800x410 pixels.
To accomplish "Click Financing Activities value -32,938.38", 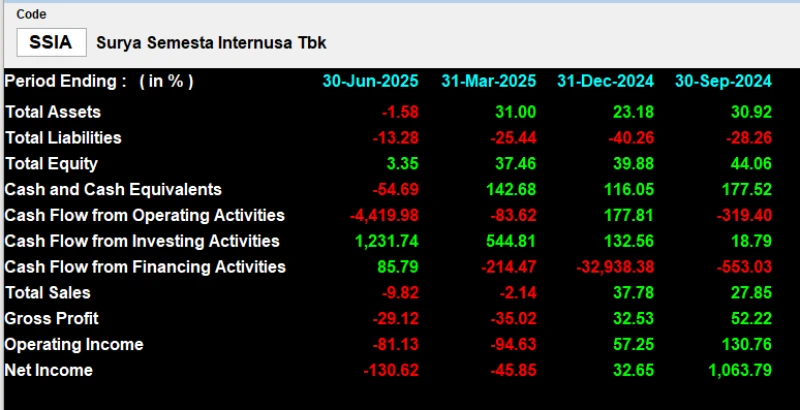I will point(615,267).
